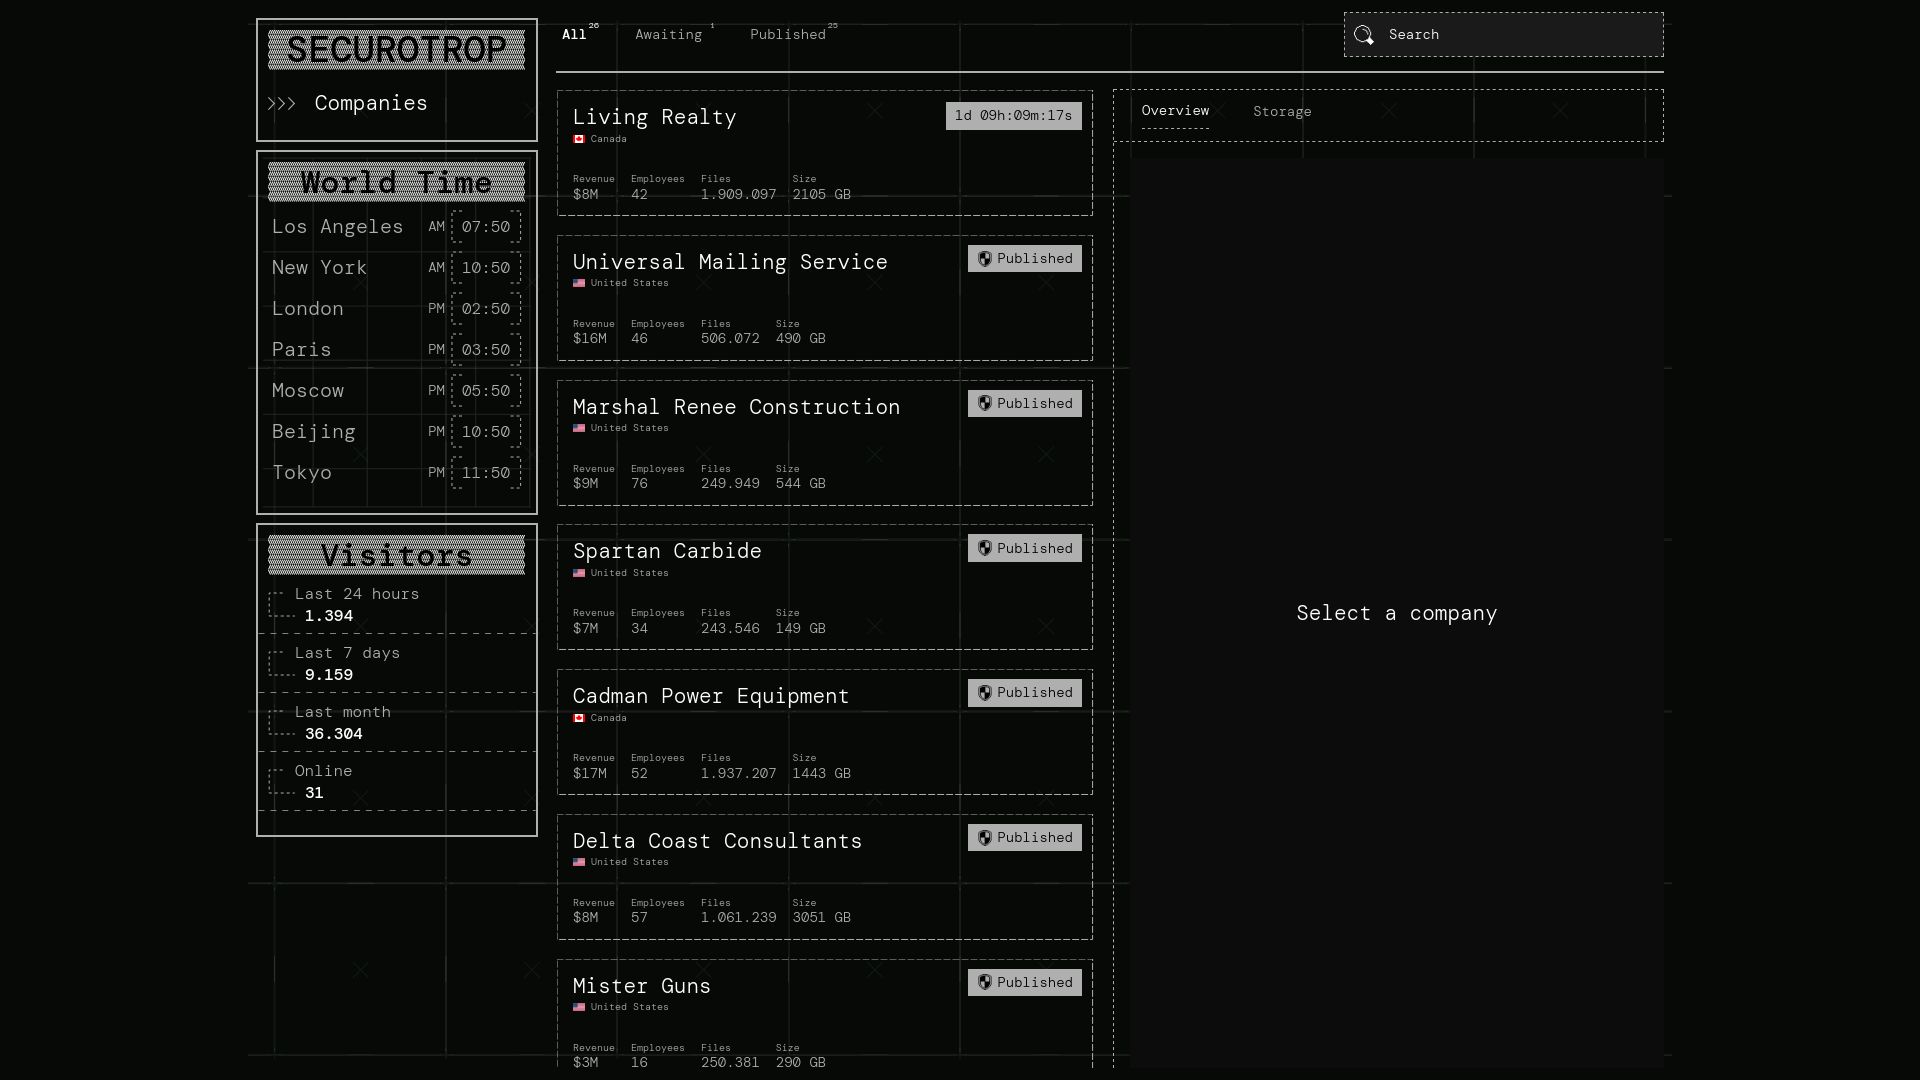Image resolution: width=1920 pixels, height=1080 pixels.
Task: Click the US flag under Spartan Carbide
Action: [x=580, y=573]
